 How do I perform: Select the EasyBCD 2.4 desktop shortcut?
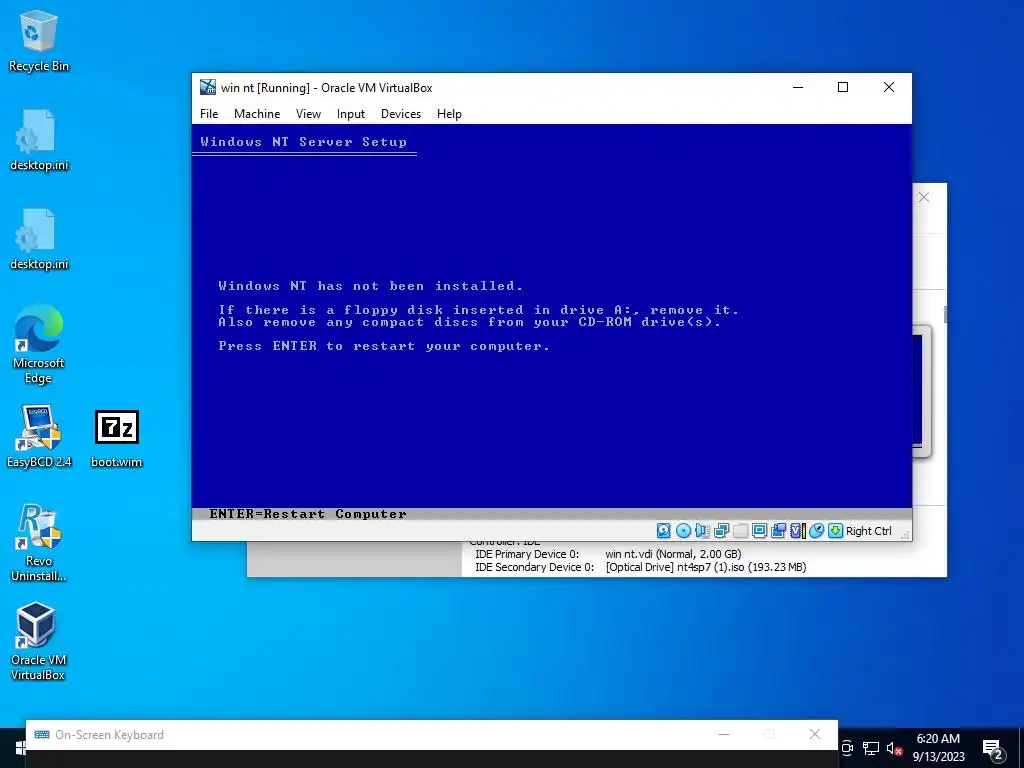(39, 436)
